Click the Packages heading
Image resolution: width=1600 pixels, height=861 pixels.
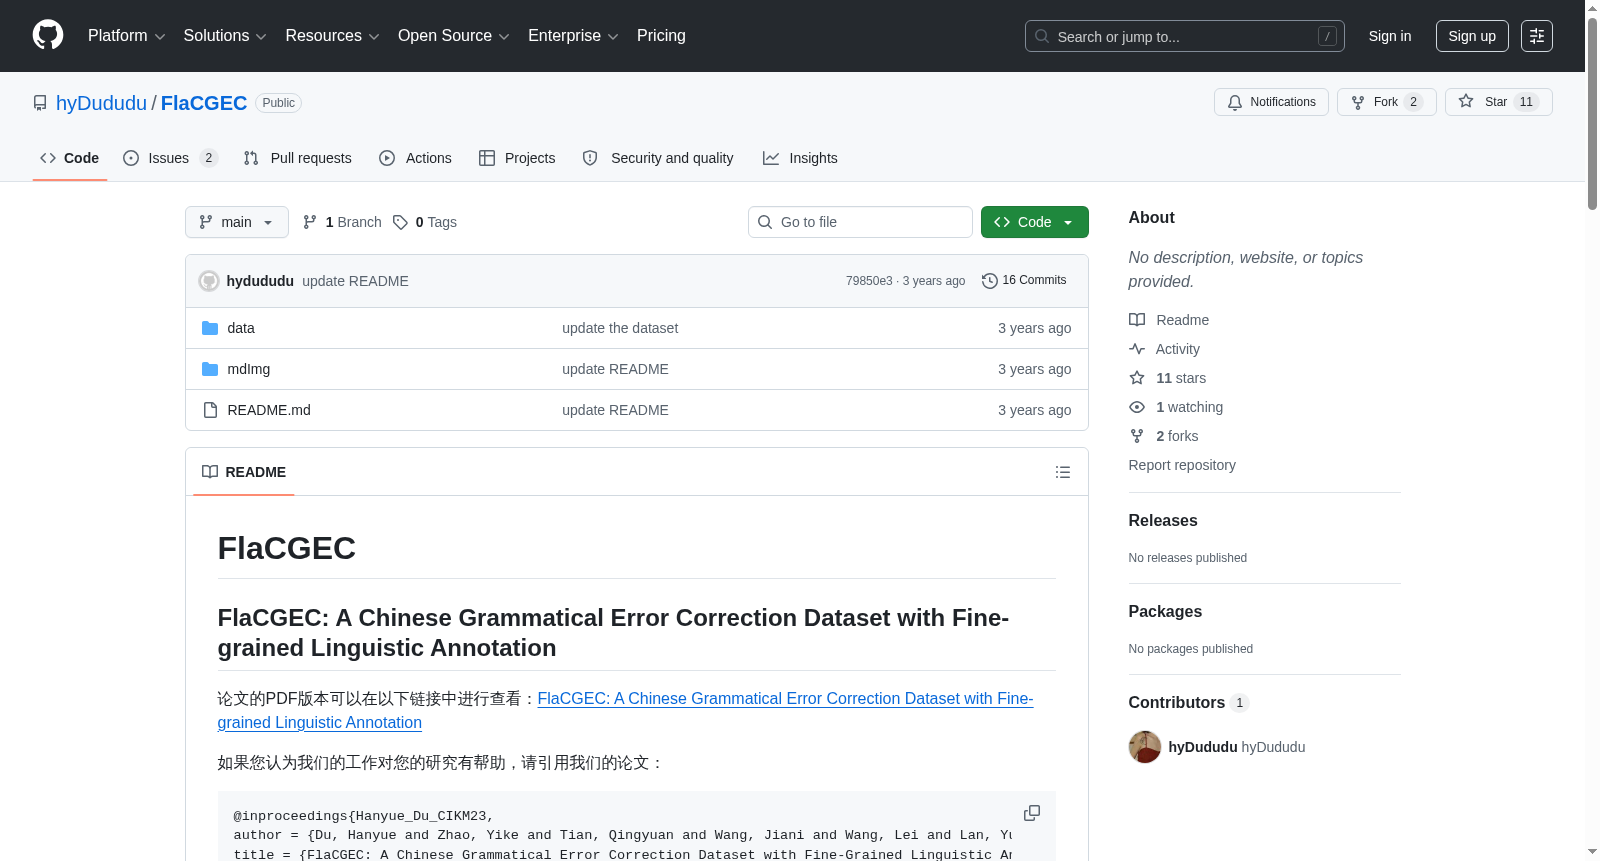(1165, 612)
